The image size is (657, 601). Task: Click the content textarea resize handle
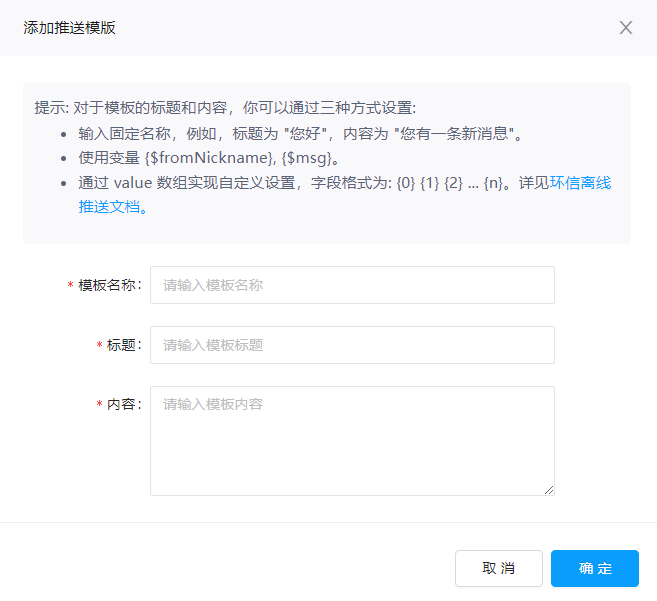[549, 490]
